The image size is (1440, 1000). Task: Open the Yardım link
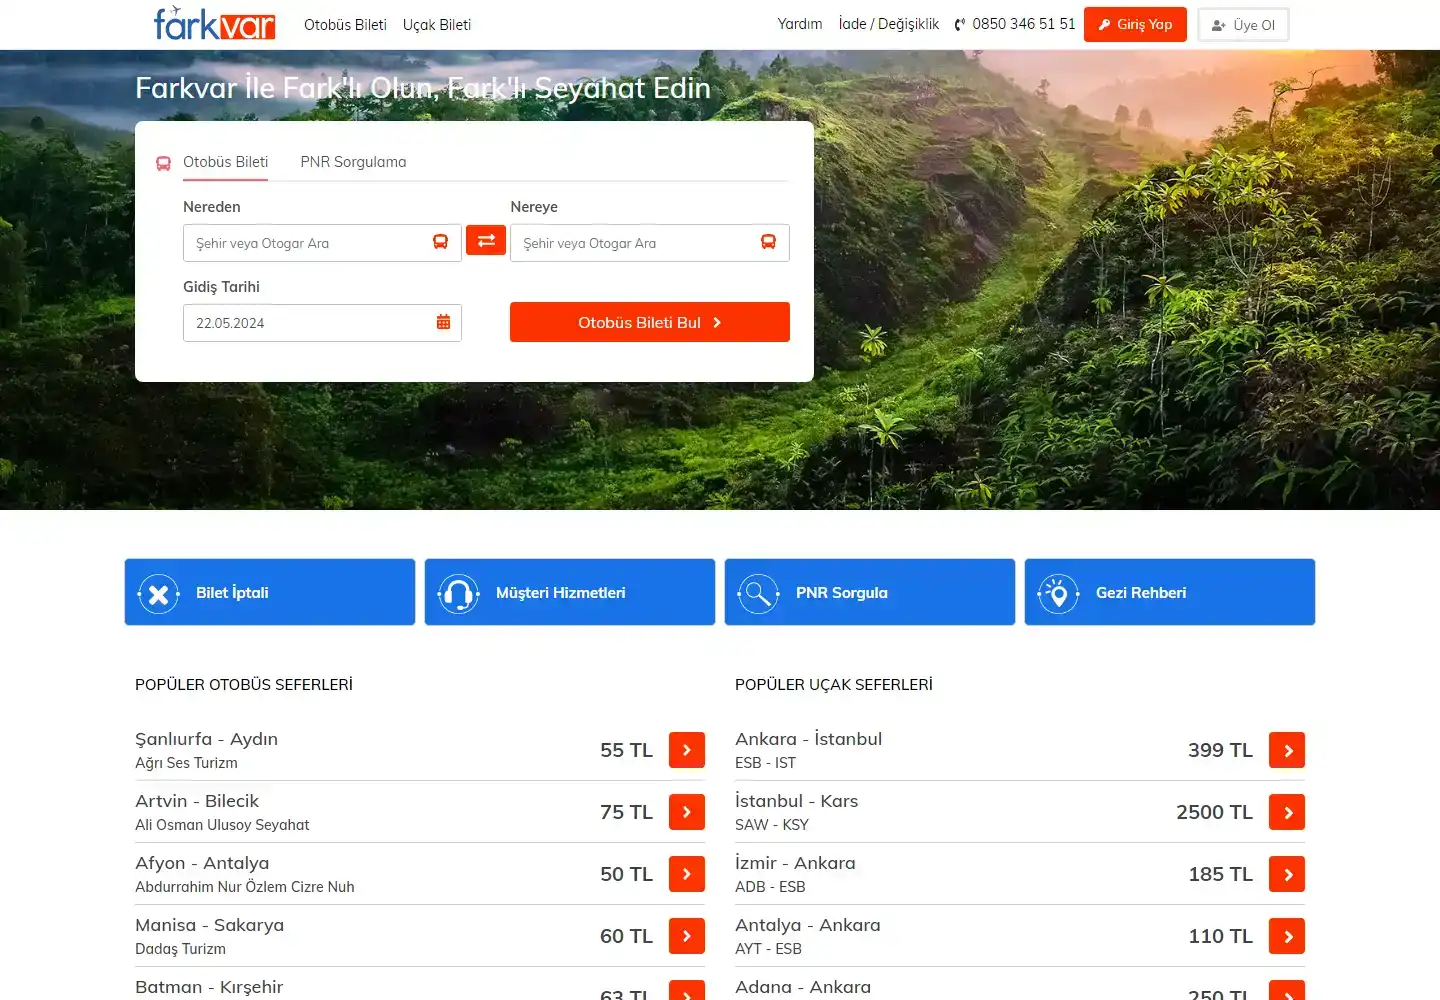point(800,24)
